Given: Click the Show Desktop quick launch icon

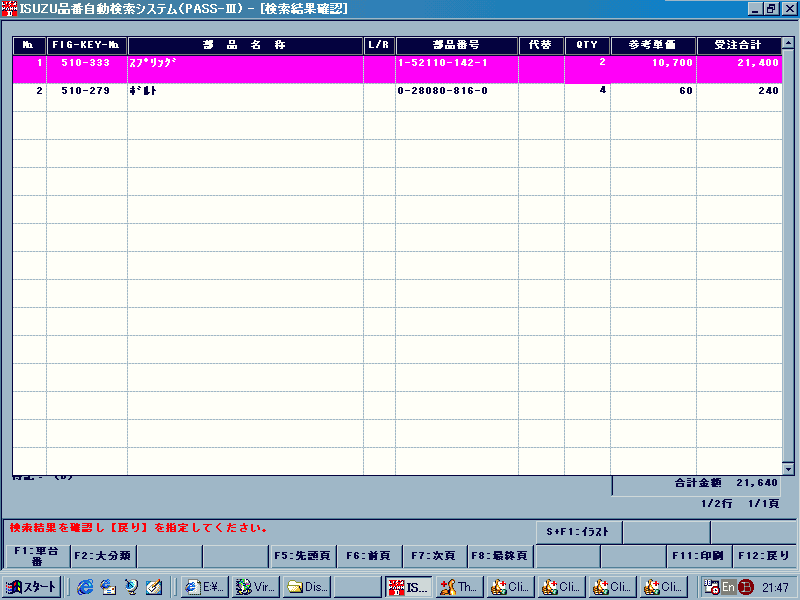Looking at the screenshot, I should 132,587.
